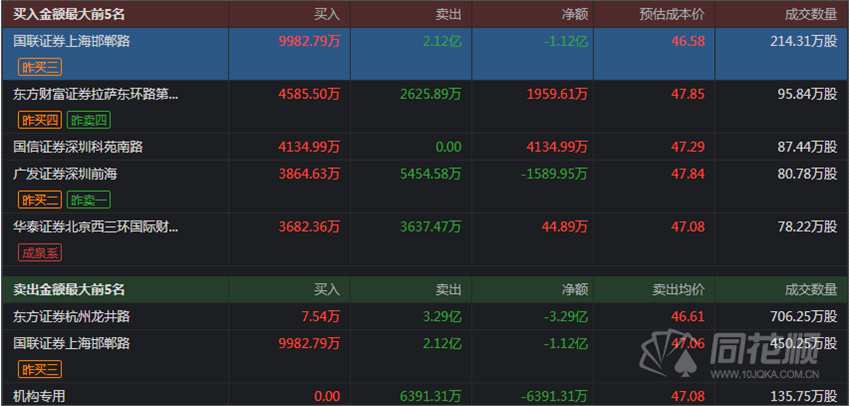Image resolution: width=850 pixels, height=406 pixels.
Task: Click the 成泉系 tag under 华泰证券
Action: click(x=40, y=253)
